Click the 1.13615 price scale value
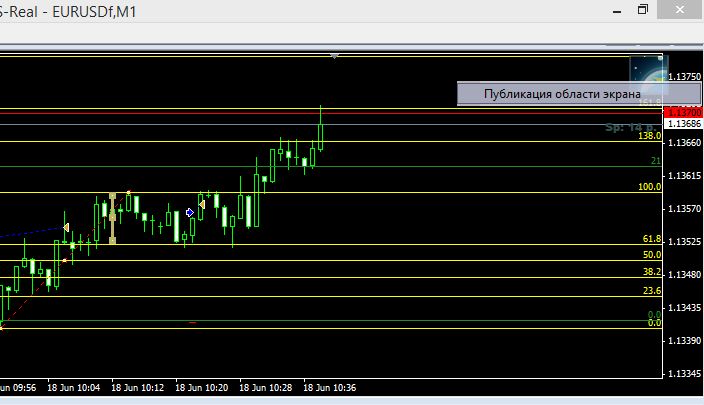 [x=684, y=176]
